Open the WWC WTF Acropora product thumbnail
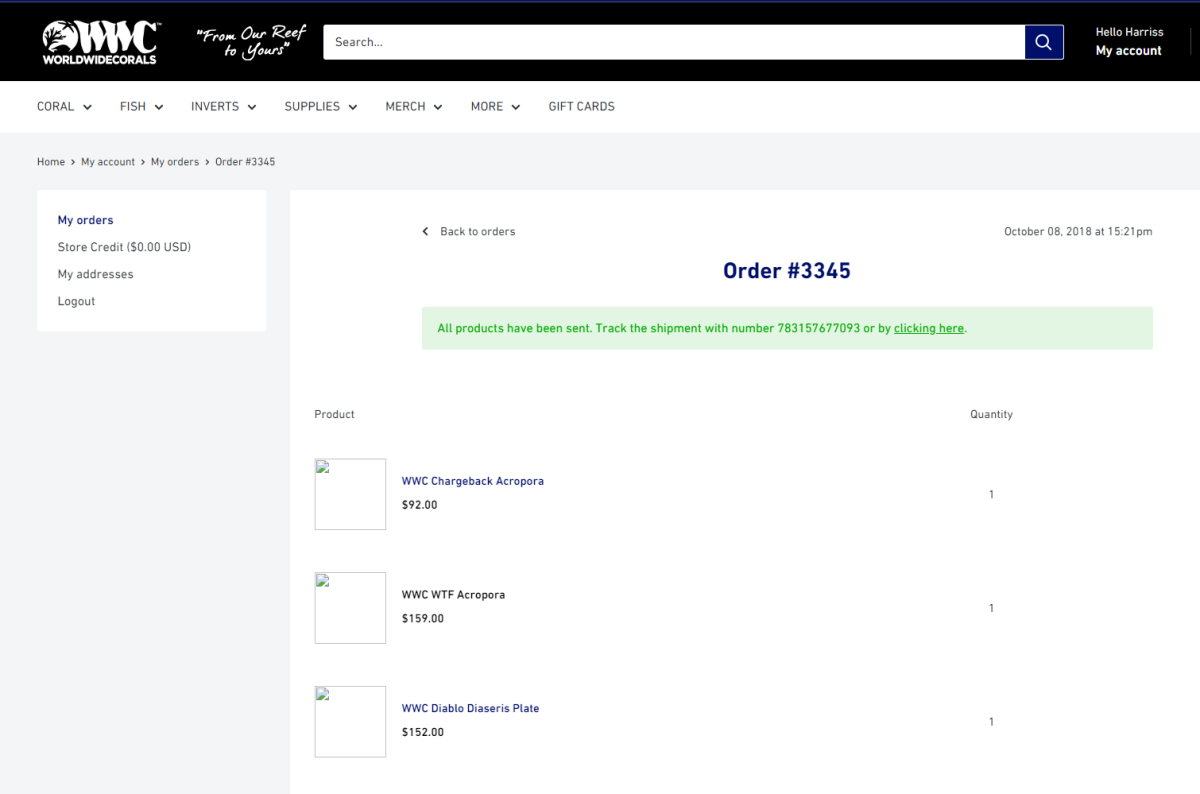The height and width of the screenshot is (794, 1200). coord(350,608)
